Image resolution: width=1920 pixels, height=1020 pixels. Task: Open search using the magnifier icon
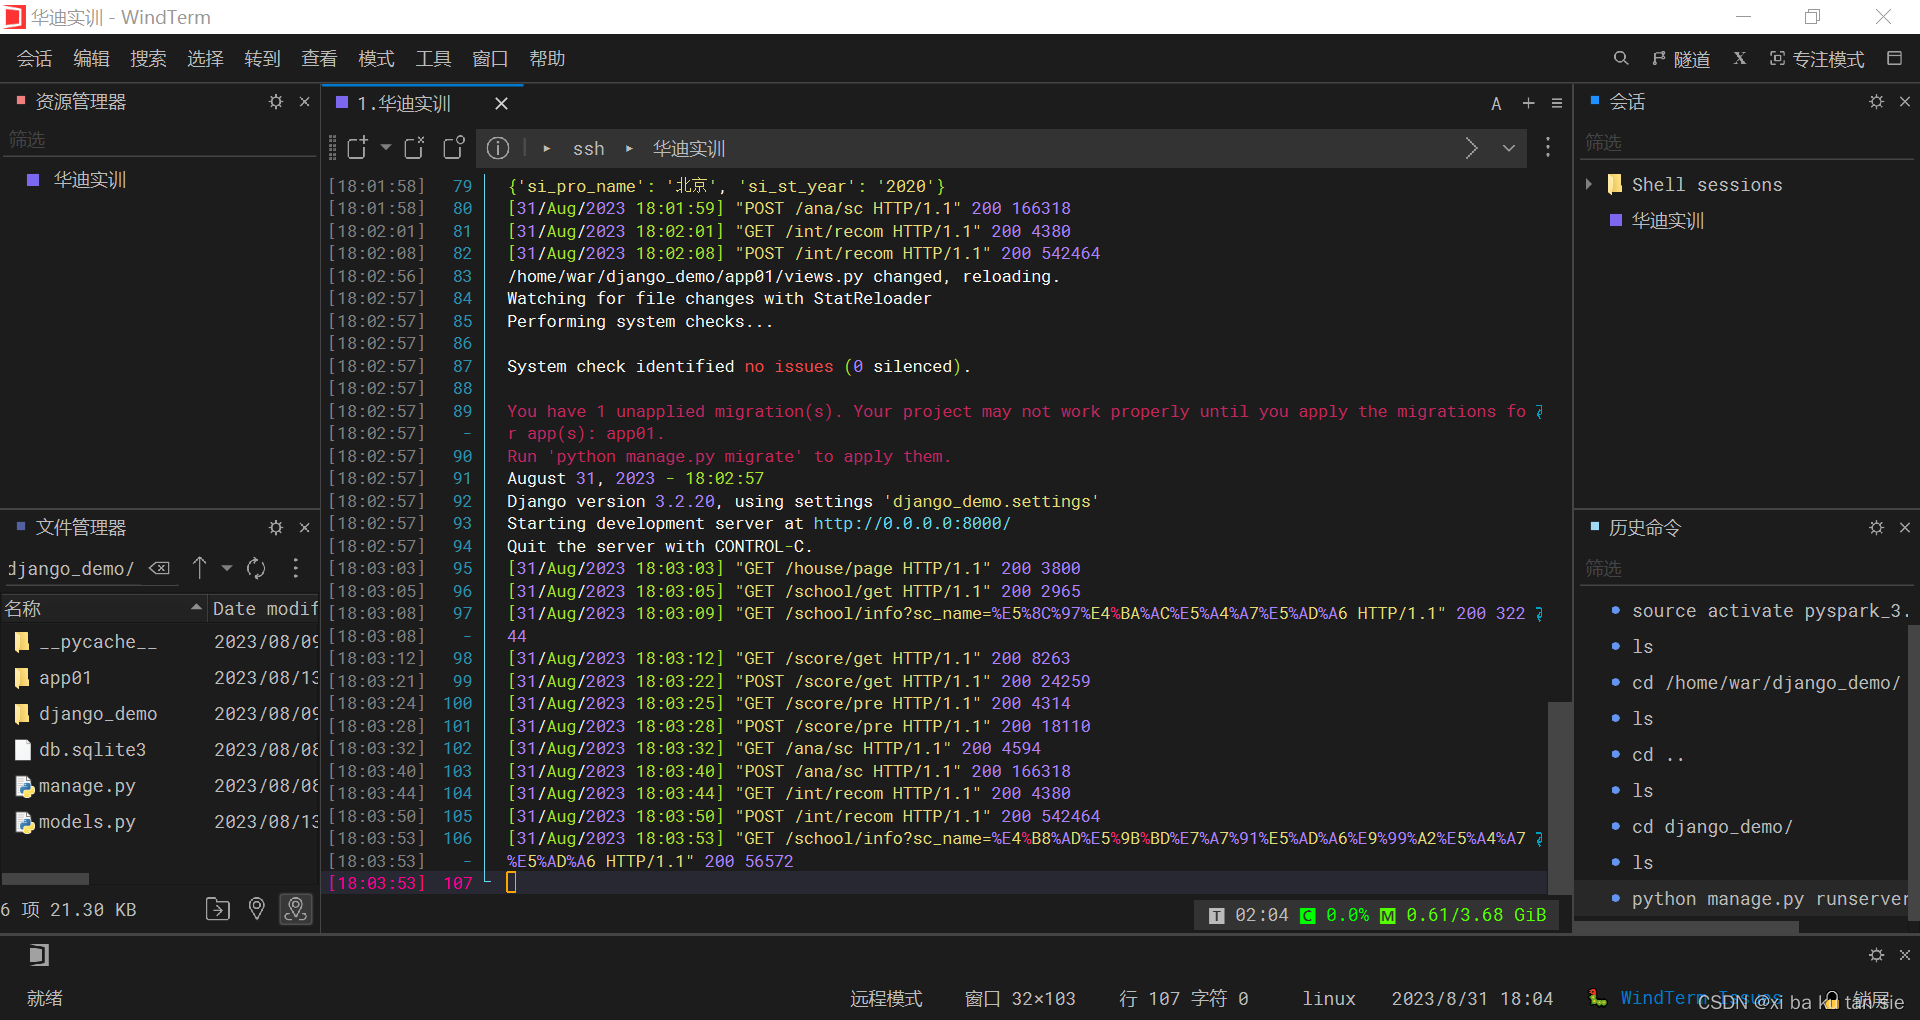[1620, 58]
